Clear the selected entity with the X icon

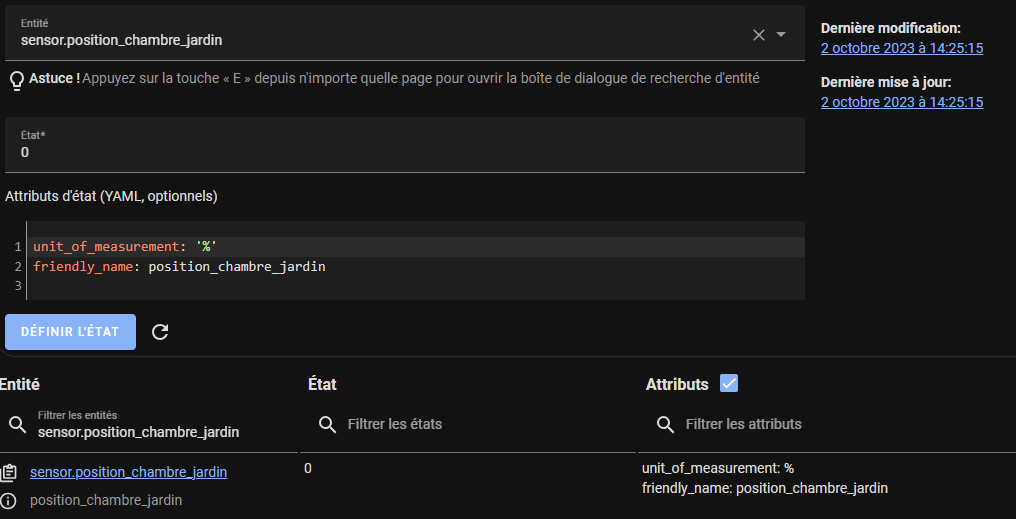(759, 35)
